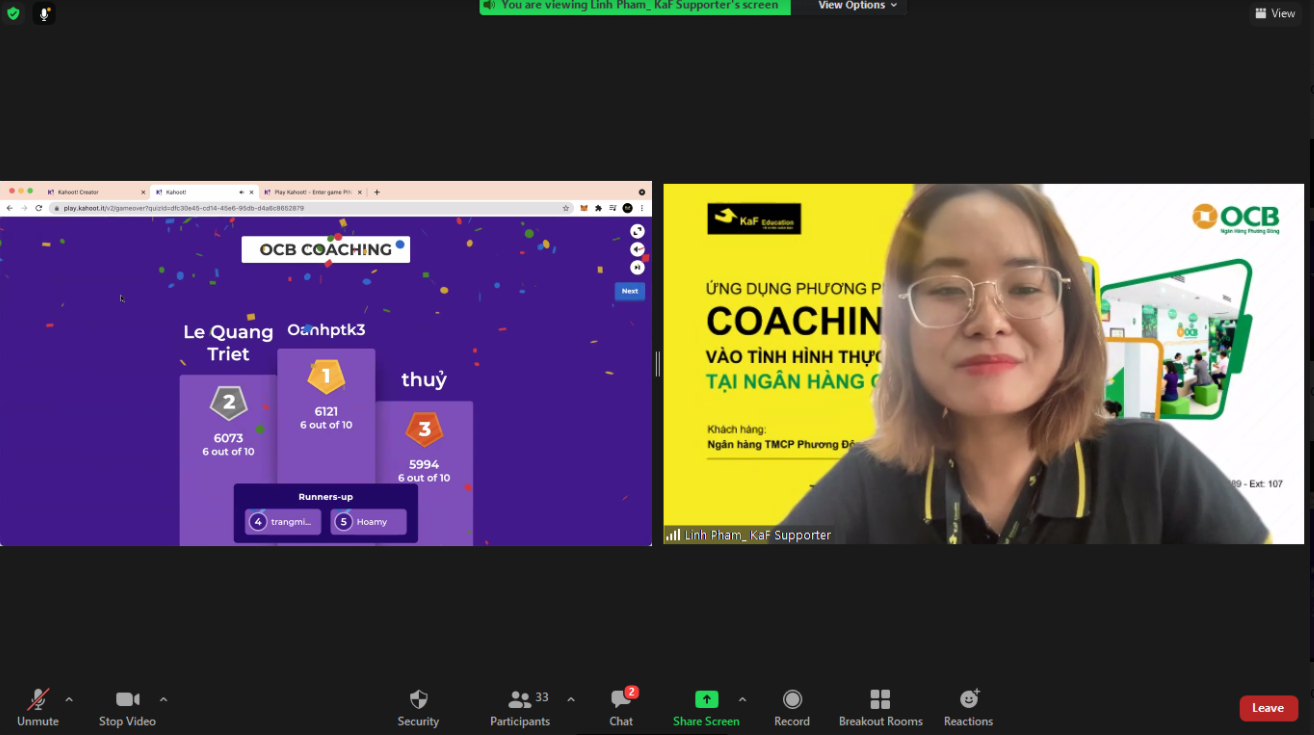Viewport: 1314px width, 735px height.
Task: Click runner-up 5 'Hoamy'
Action: (x=369, y=522)
